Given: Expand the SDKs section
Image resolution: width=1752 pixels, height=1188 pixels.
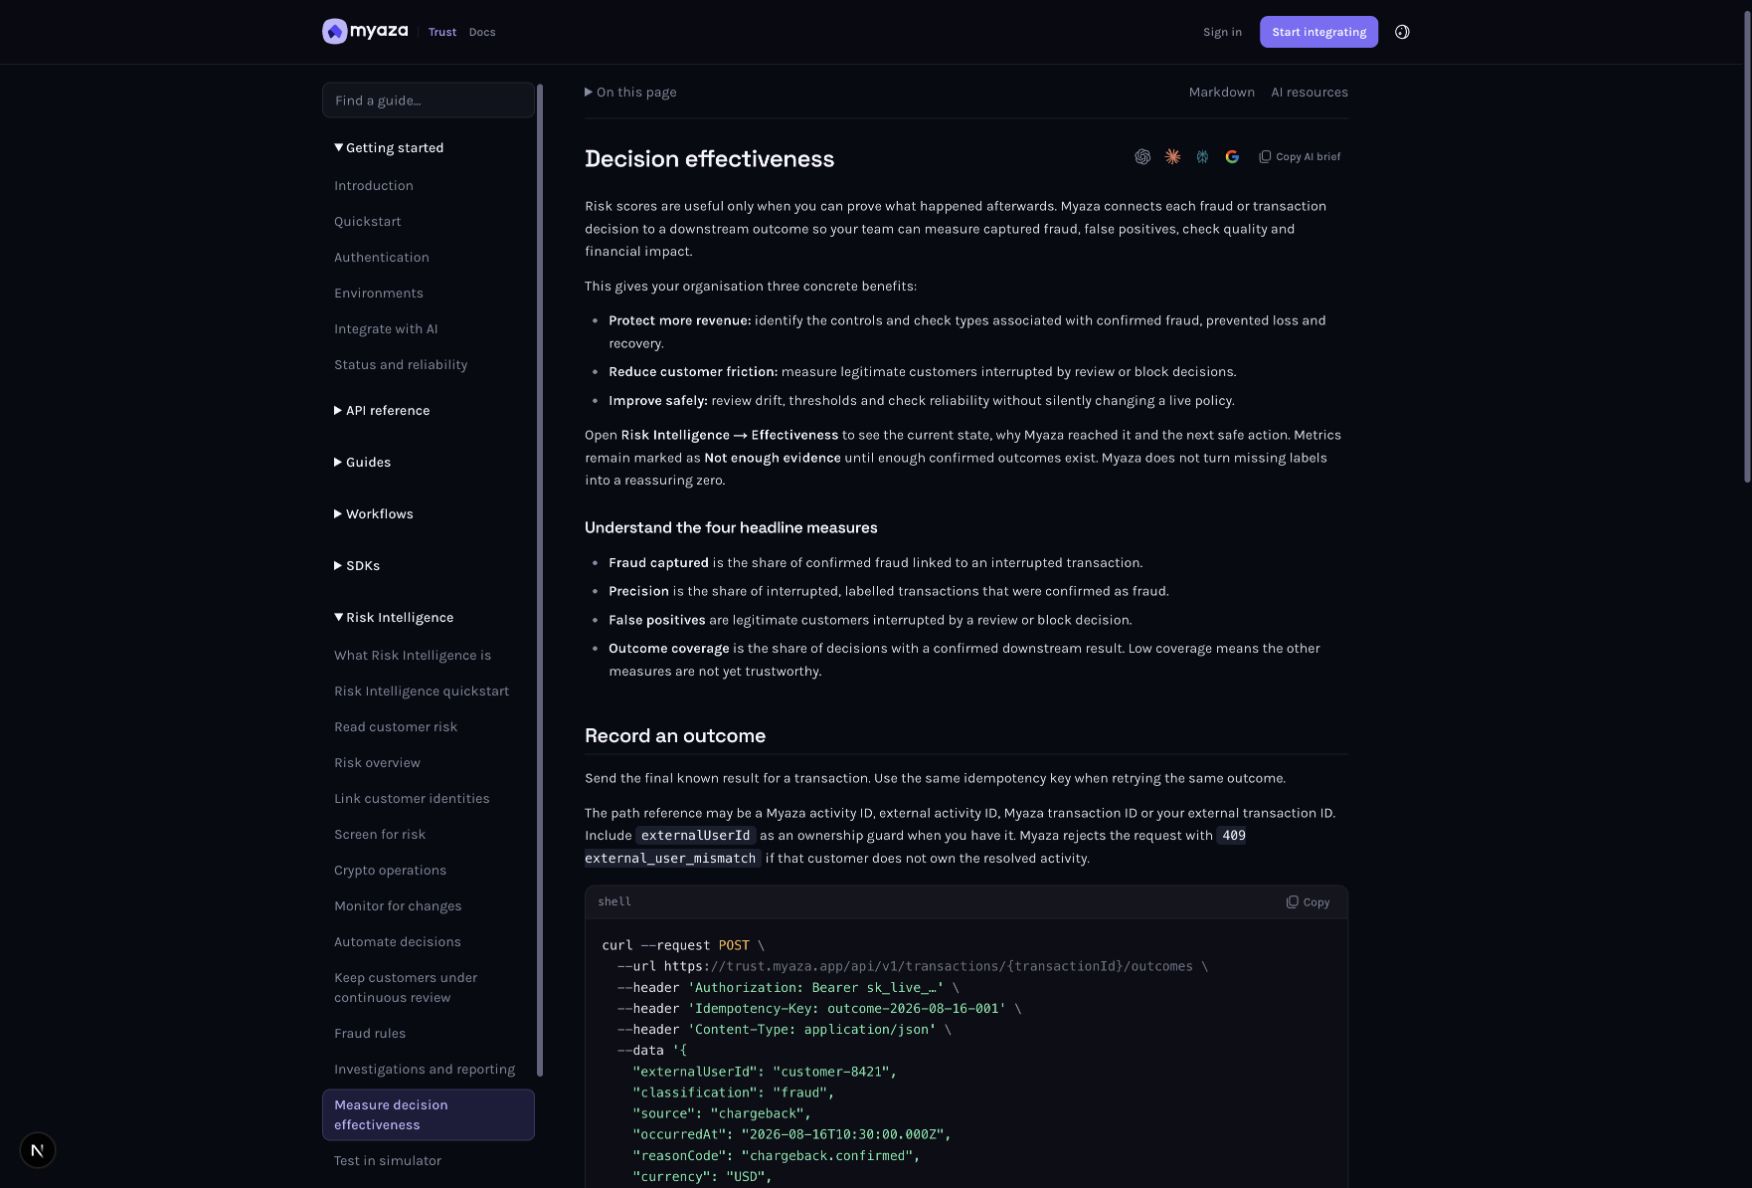Looking at the screenshot, I should point(357,566).
